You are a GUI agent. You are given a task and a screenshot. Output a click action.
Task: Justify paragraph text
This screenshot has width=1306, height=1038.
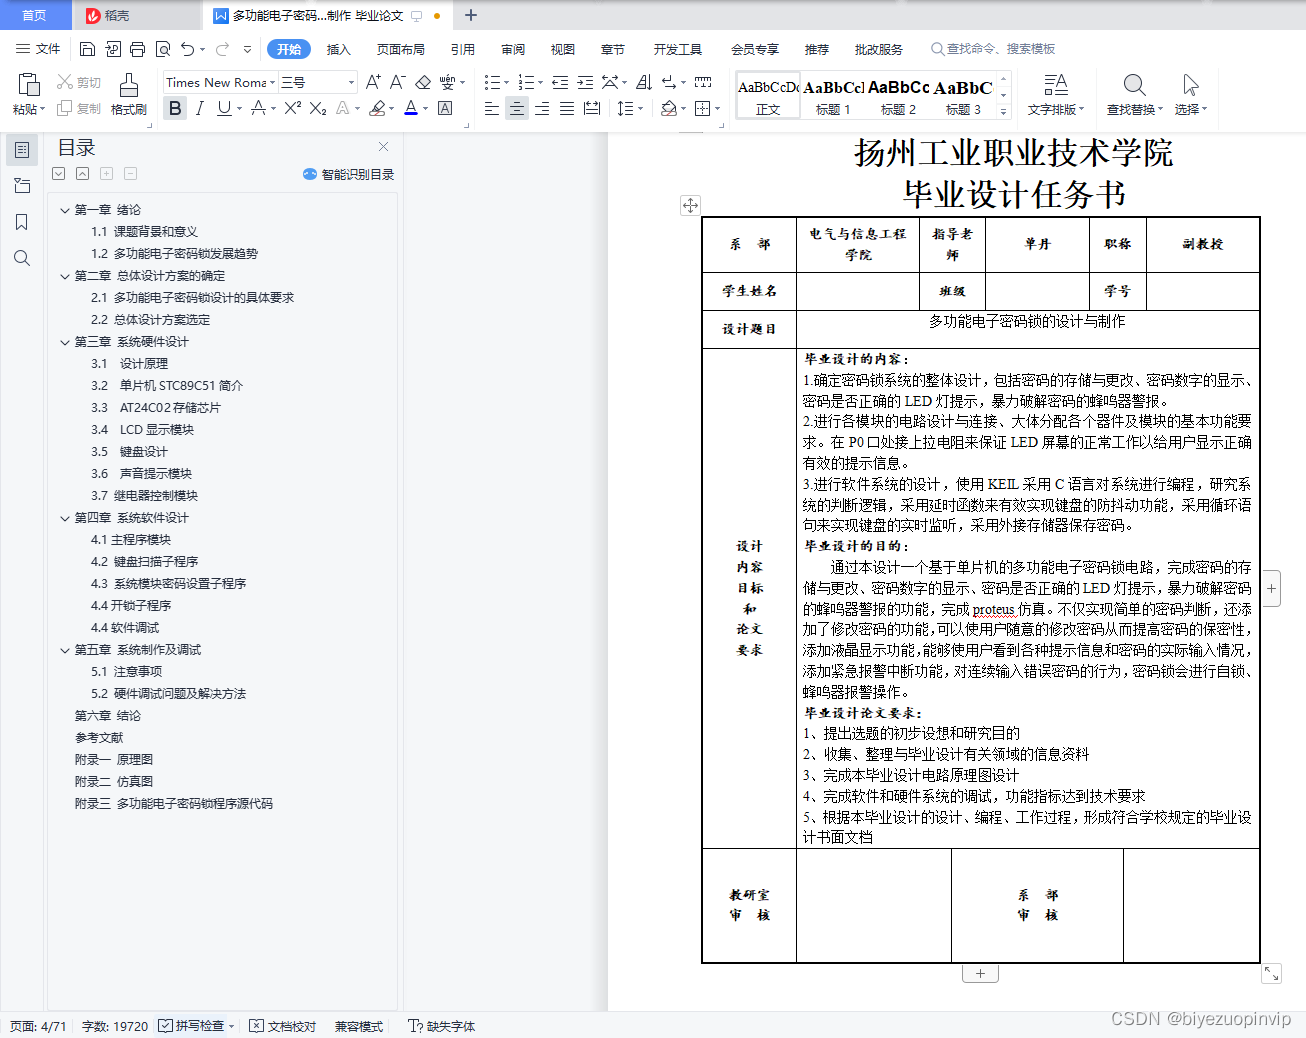pyautogui.click(x=567, y=108)
